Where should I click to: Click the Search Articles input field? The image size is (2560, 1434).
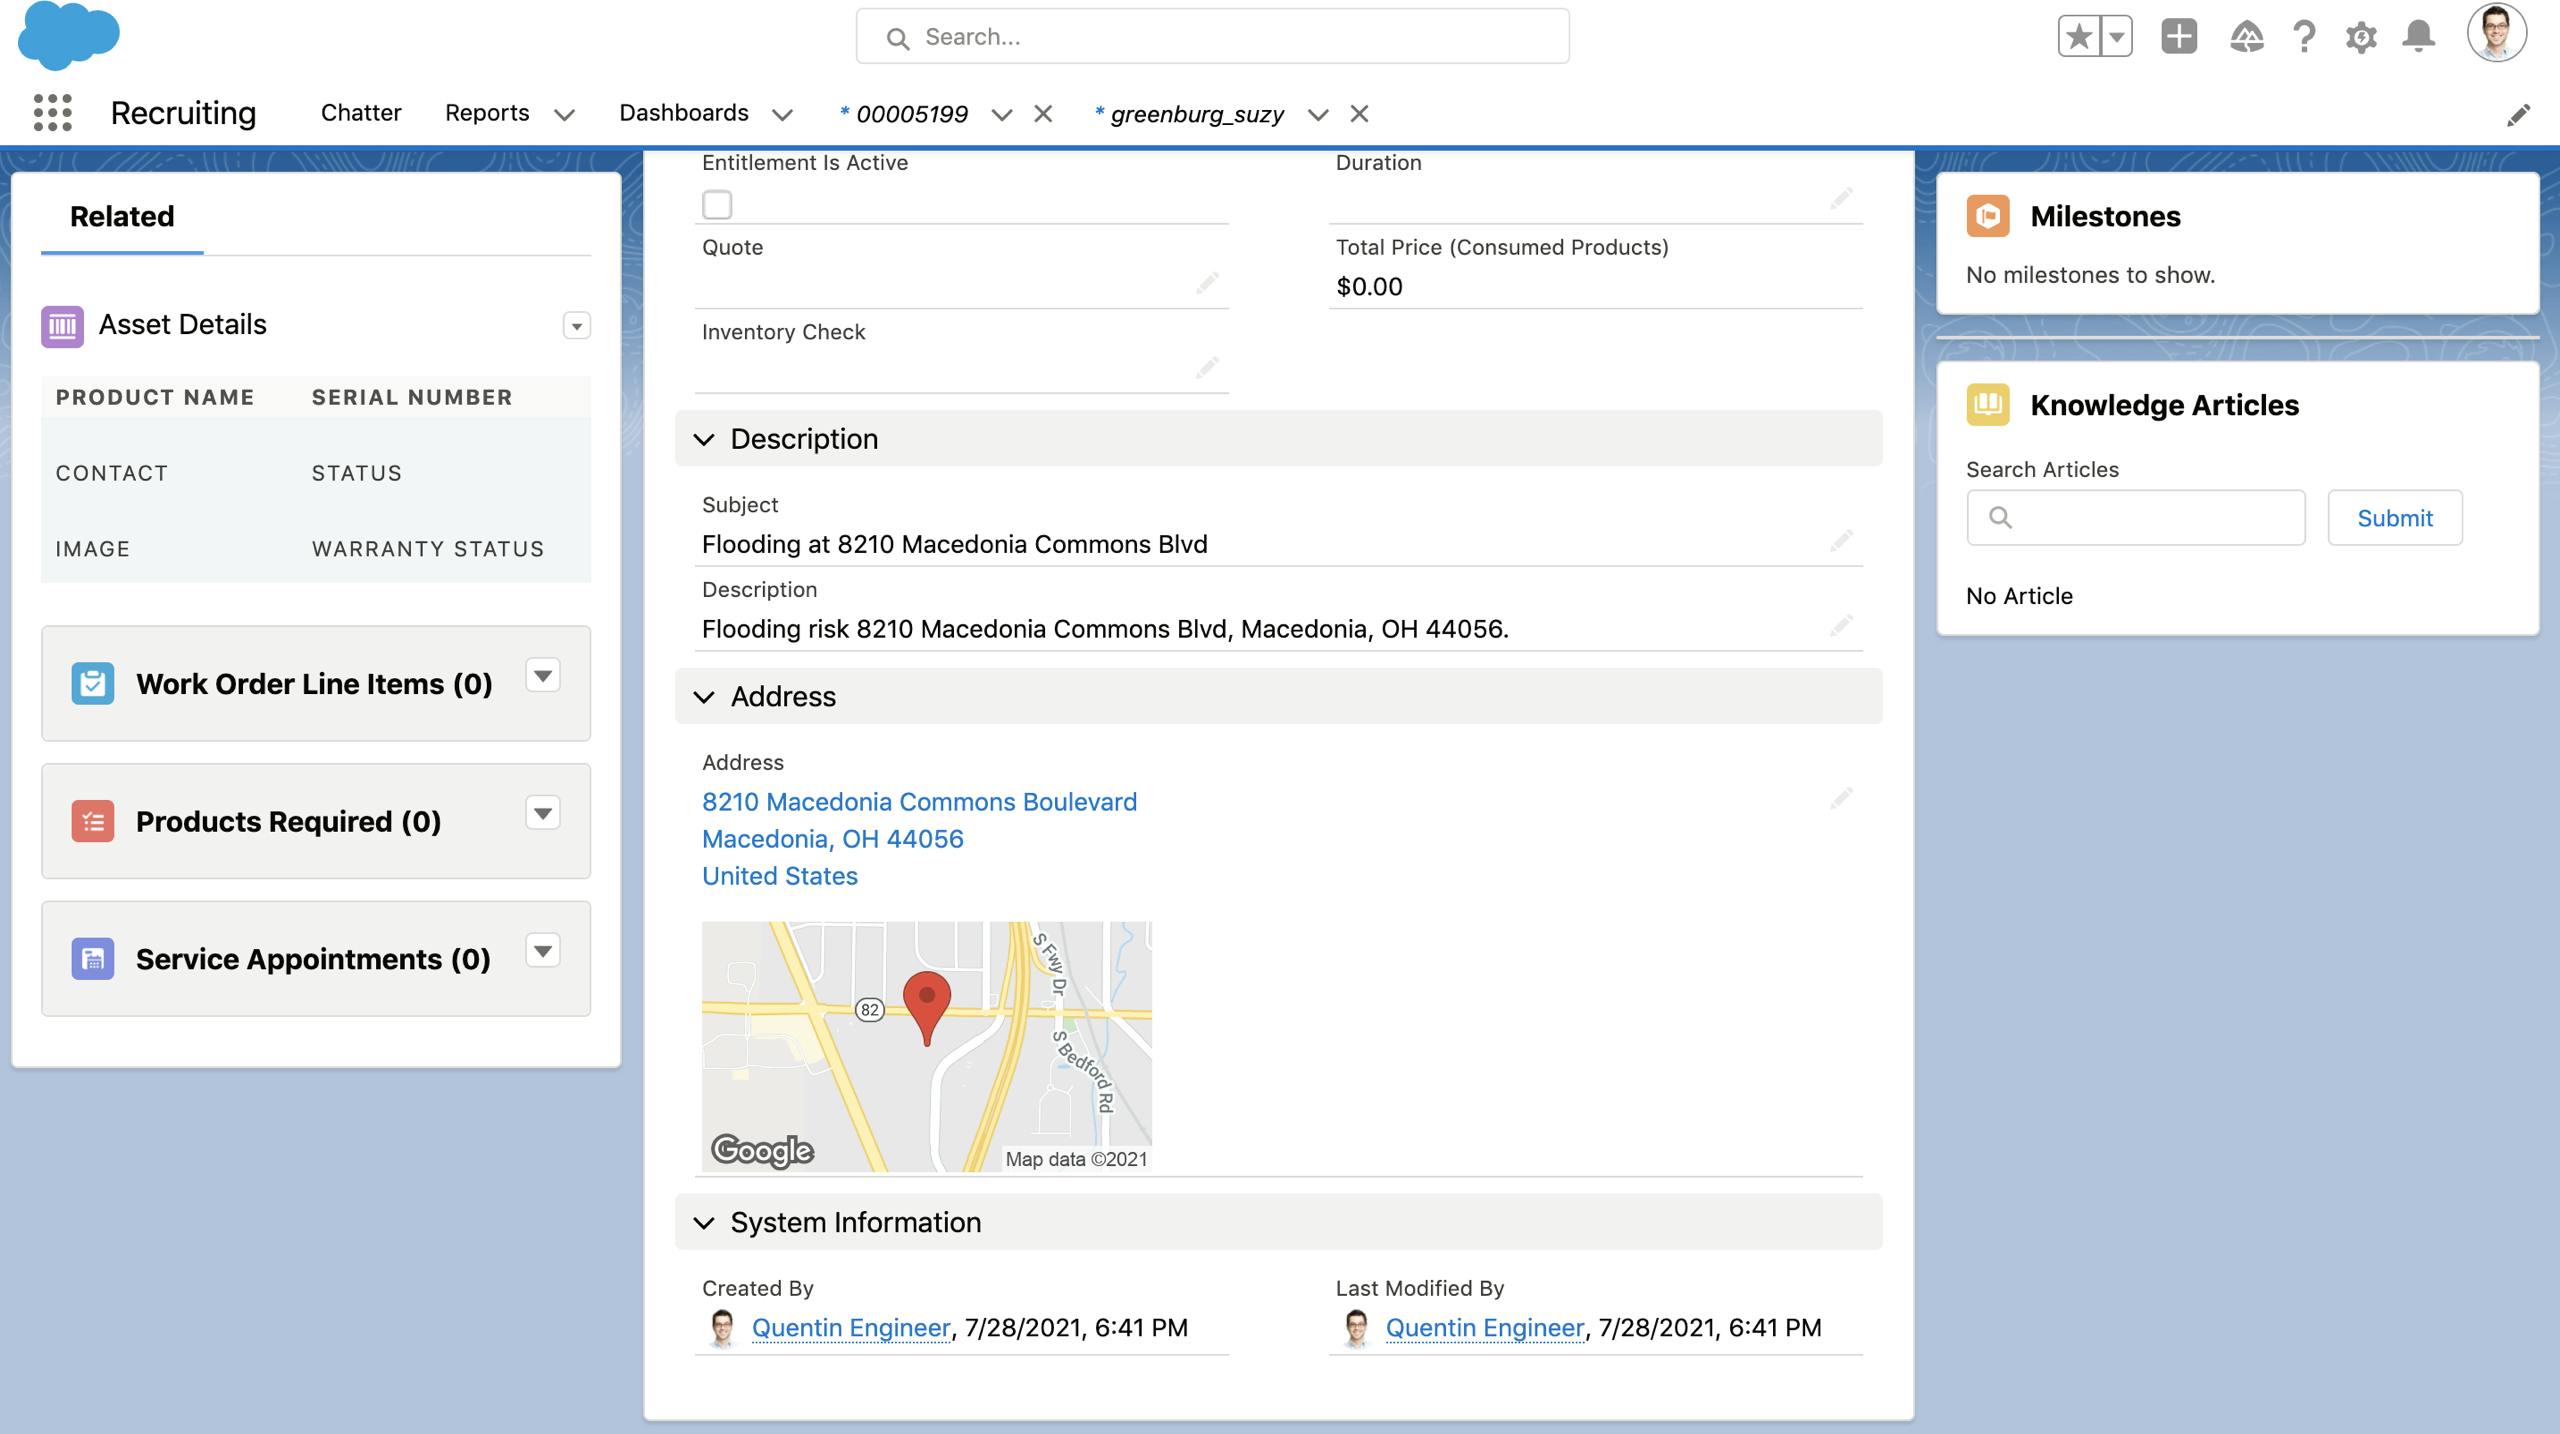2150,518
